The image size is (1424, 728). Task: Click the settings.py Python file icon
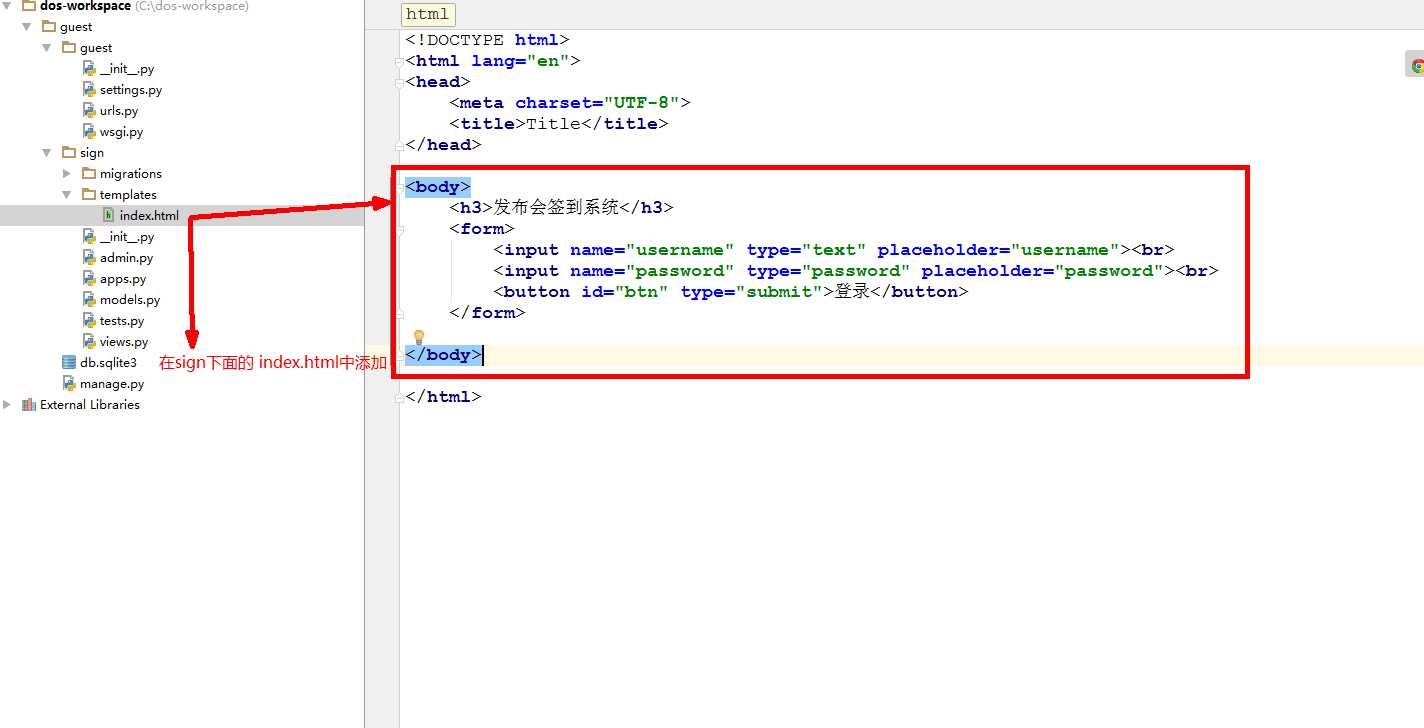point(89,90)
